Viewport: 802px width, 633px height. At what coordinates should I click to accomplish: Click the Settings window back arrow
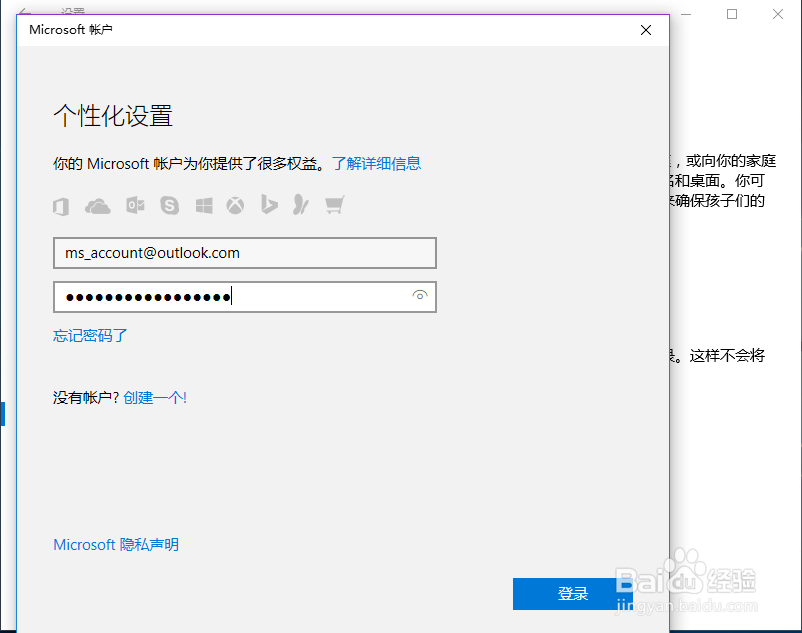coord(24,10)
